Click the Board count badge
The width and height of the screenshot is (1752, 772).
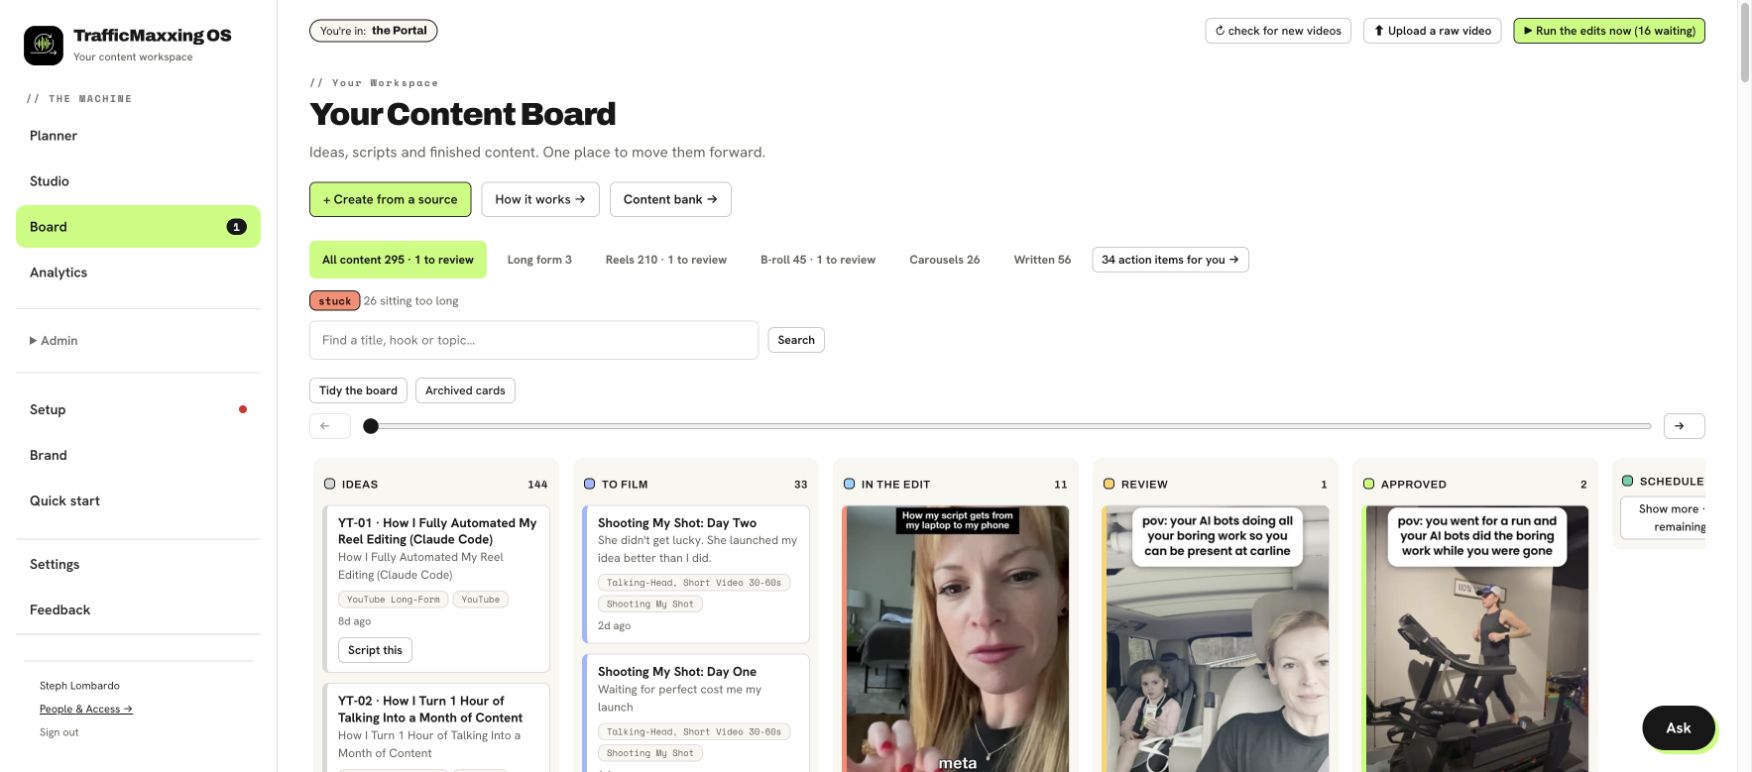[x=236, y=227]
